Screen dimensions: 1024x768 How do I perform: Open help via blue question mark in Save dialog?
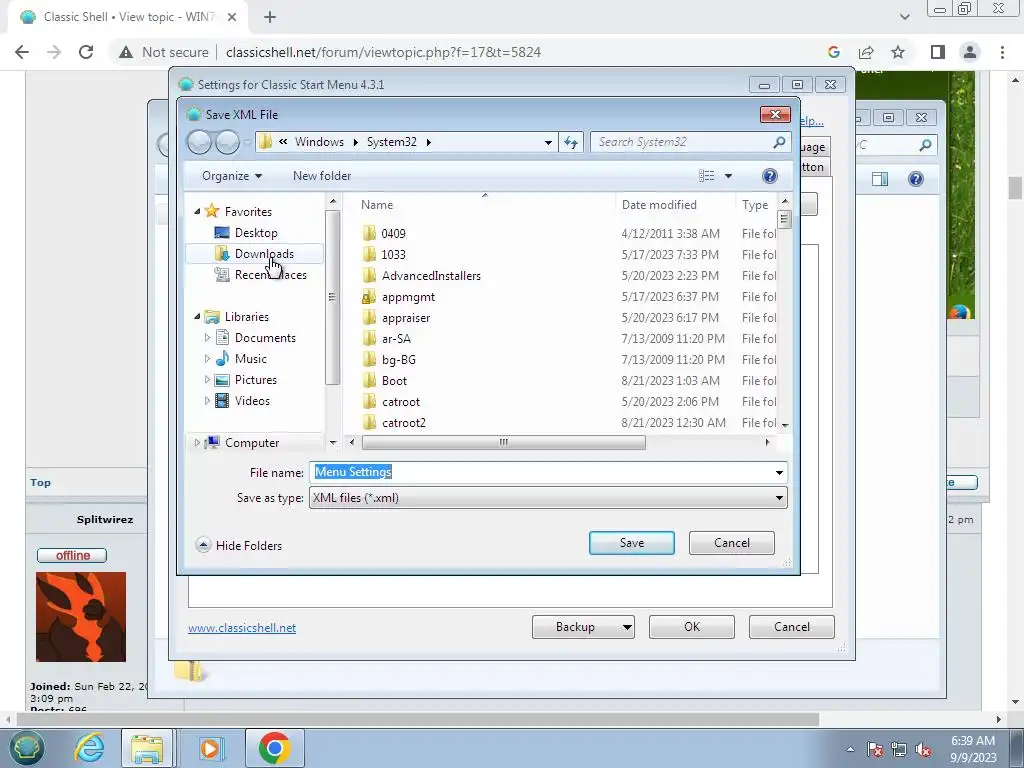[769, 176]
